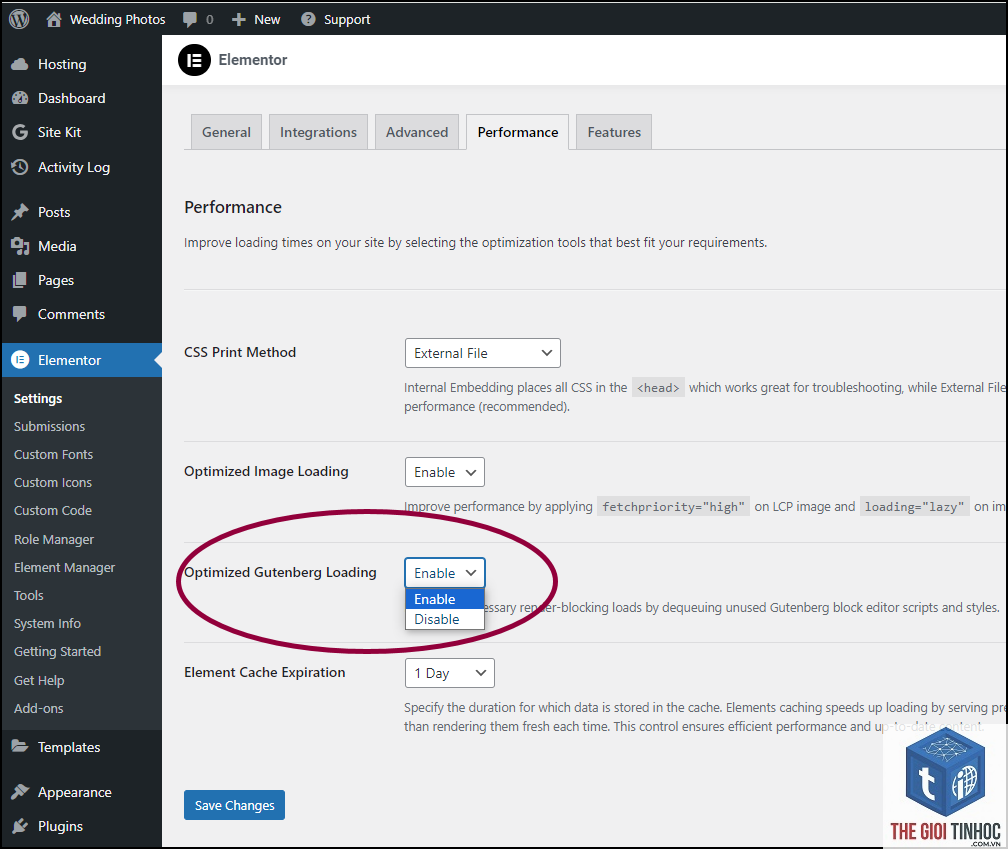Click the Site Kit G icon
Image resolution: width=1008 pixels, height=849 pixels.
tap(20, 132)
